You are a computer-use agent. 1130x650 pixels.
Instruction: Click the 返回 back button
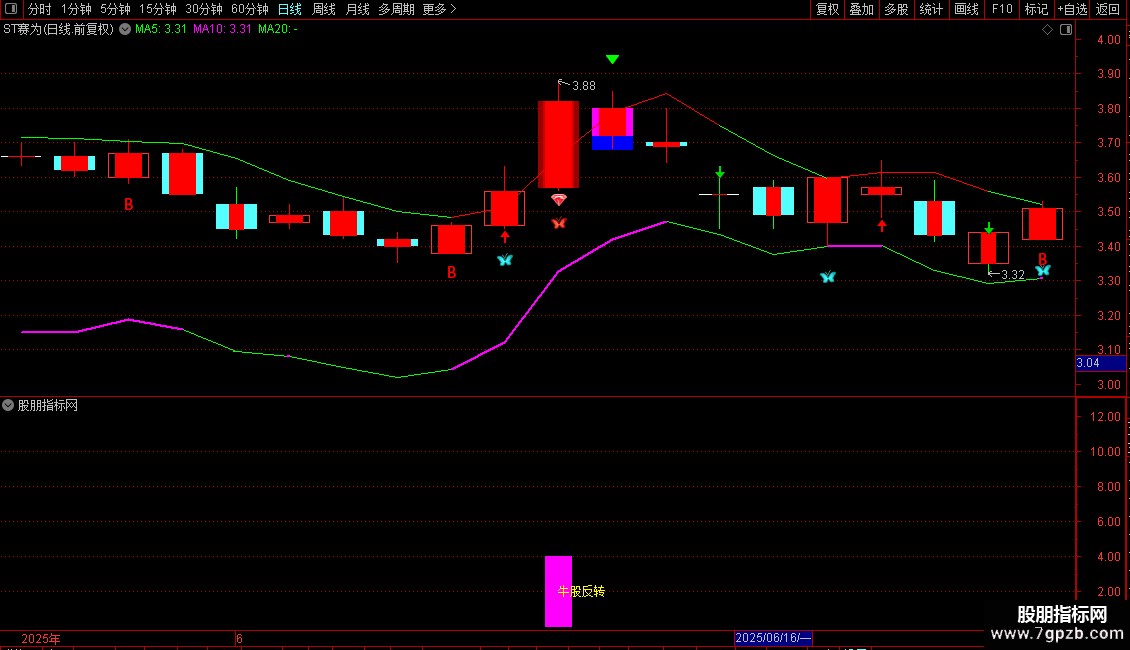pyautogui.click(x=1108, y=9)
